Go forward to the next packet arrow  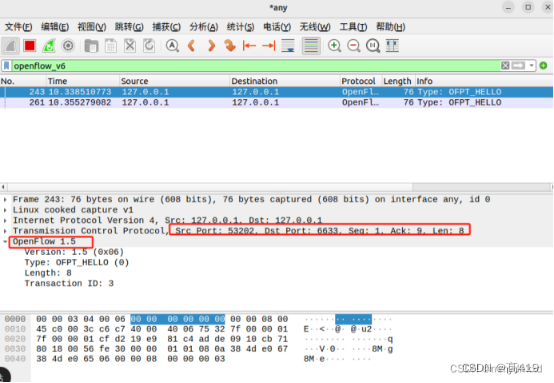point(211,46)
